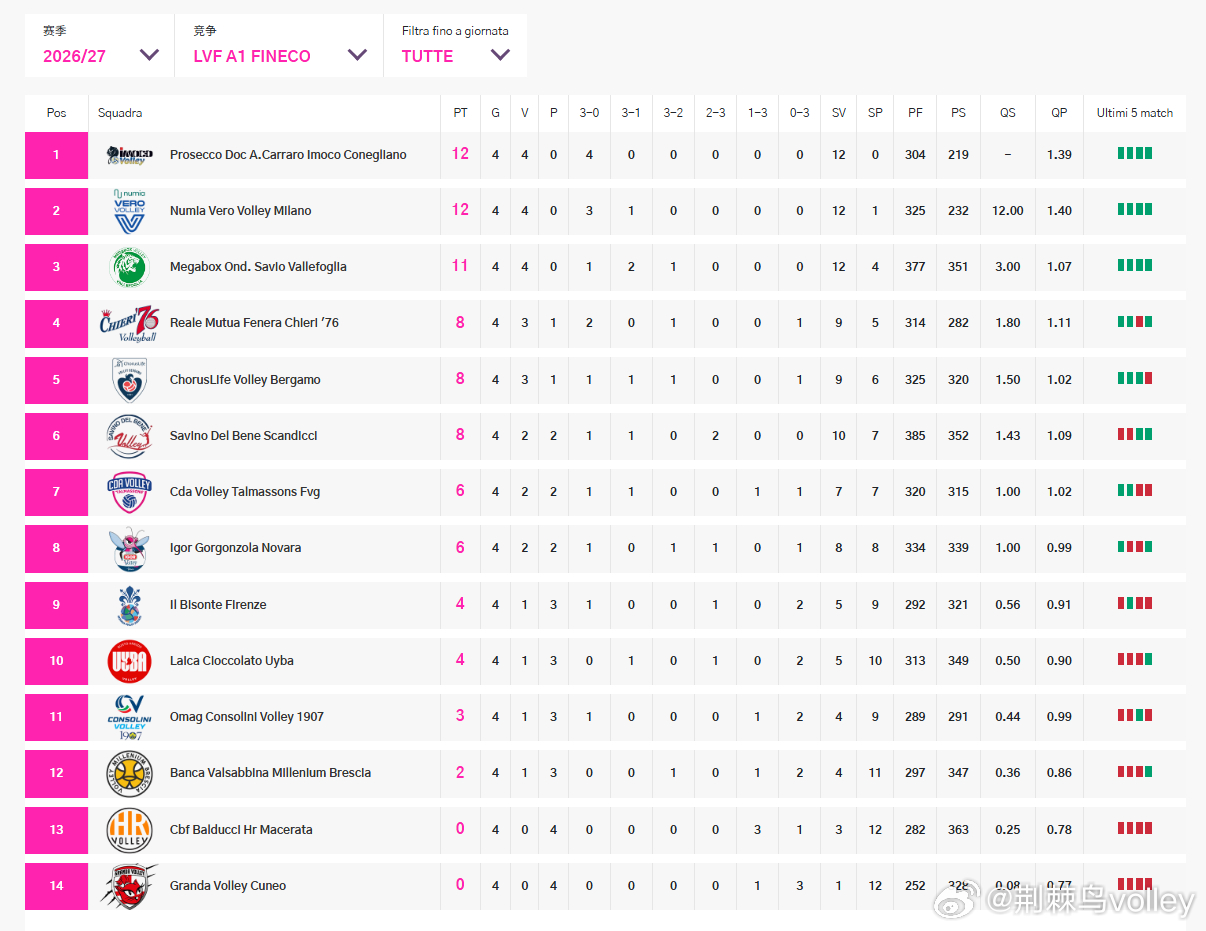Open the TUTTE giornata filter dropdown
Viewport: 1206px width, 931px height.
pyautogui.click(x=455, y=46)
